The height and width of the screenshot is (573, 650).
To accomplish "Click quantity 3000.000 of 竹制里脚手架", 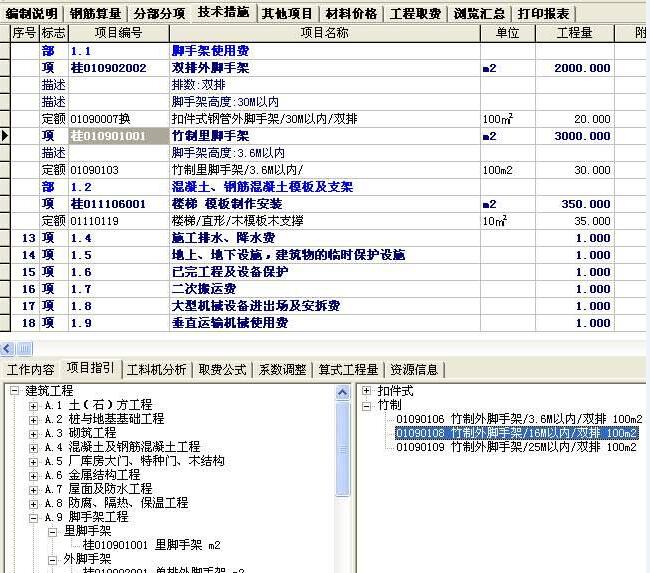I will 582,136.
